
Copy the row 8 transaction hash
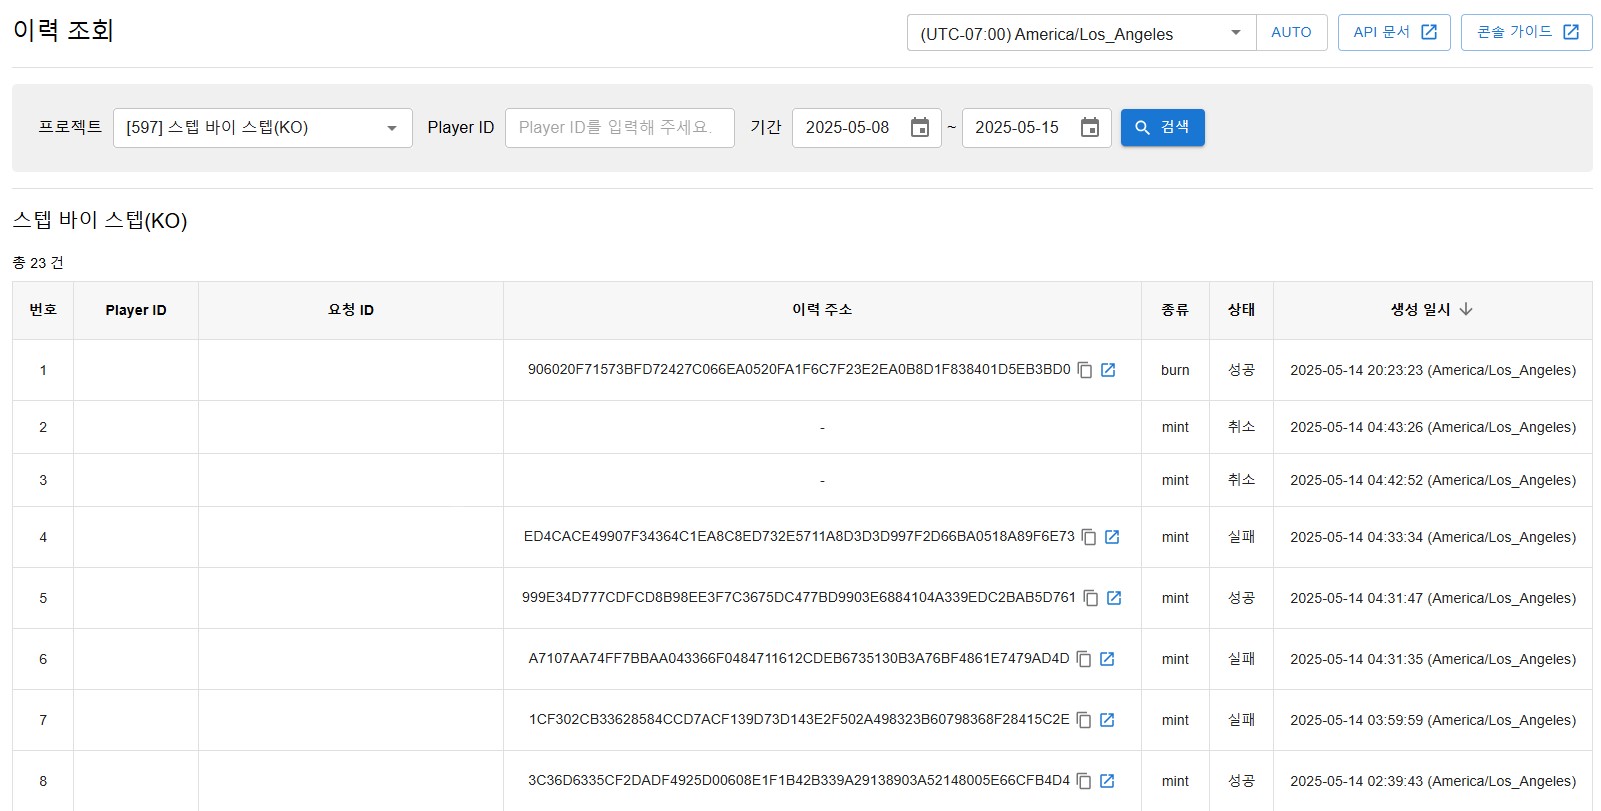point(1084,781)
